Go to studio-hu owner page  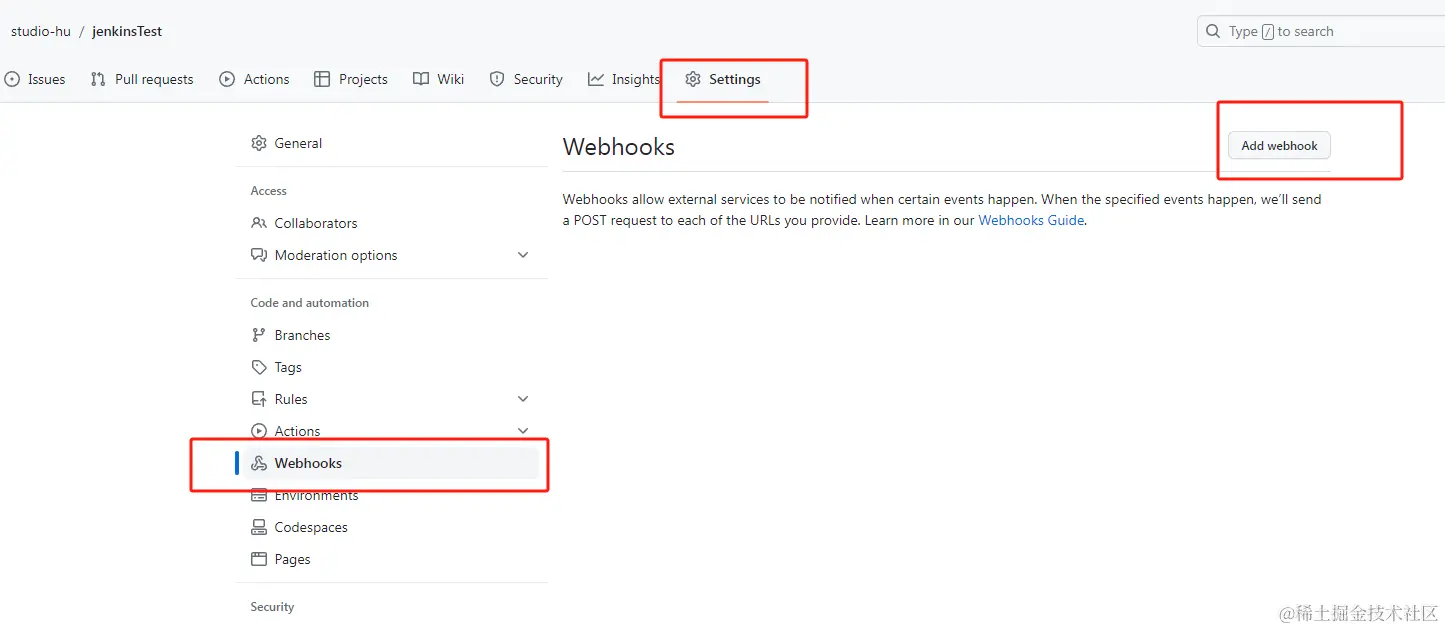pos(41,31)
